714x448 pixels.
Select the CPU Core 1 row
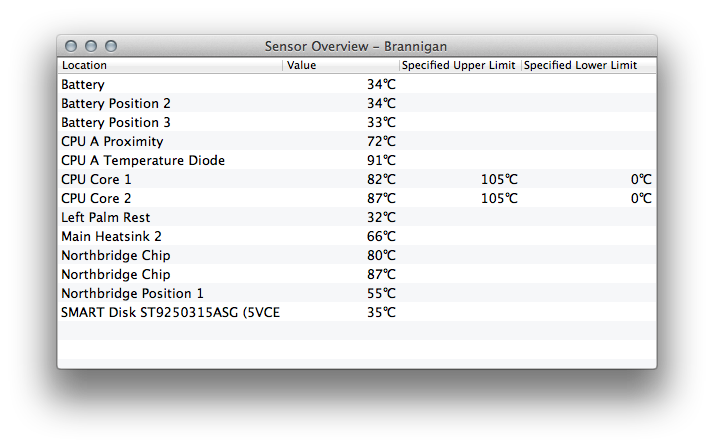click(357, 179)
